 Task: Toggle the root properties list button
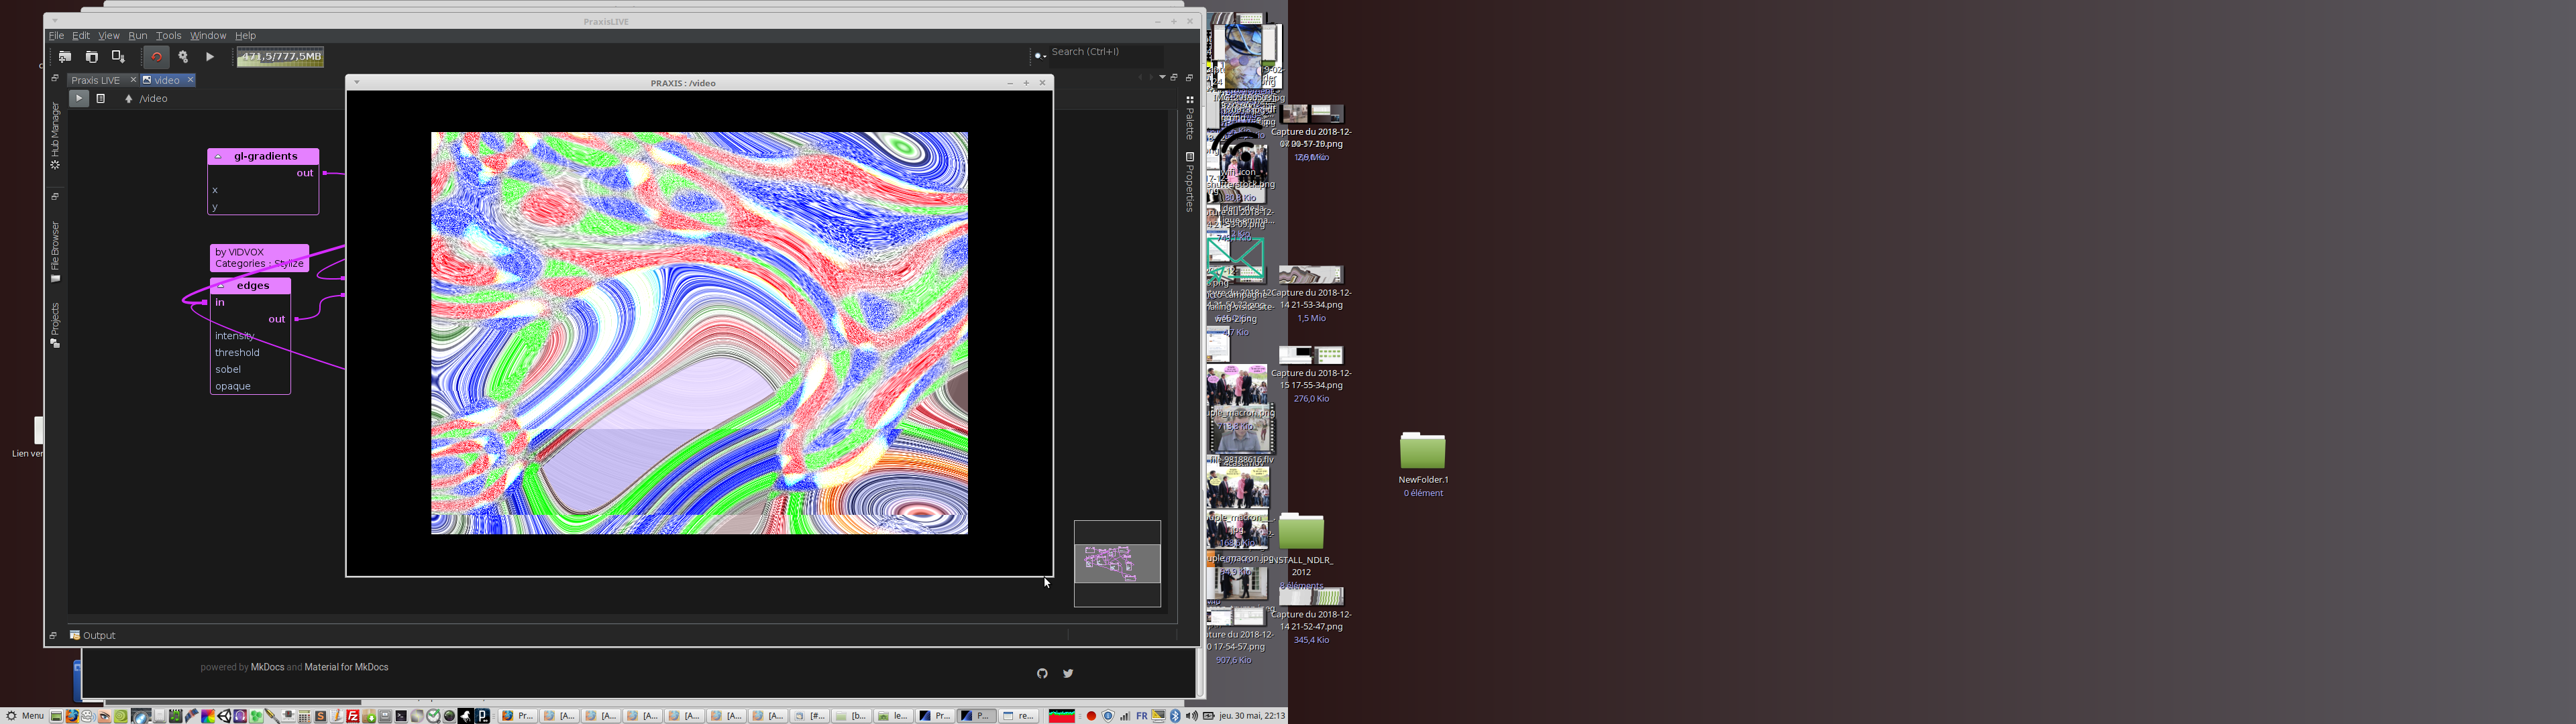pyautogui.click(x=101, y=98)
